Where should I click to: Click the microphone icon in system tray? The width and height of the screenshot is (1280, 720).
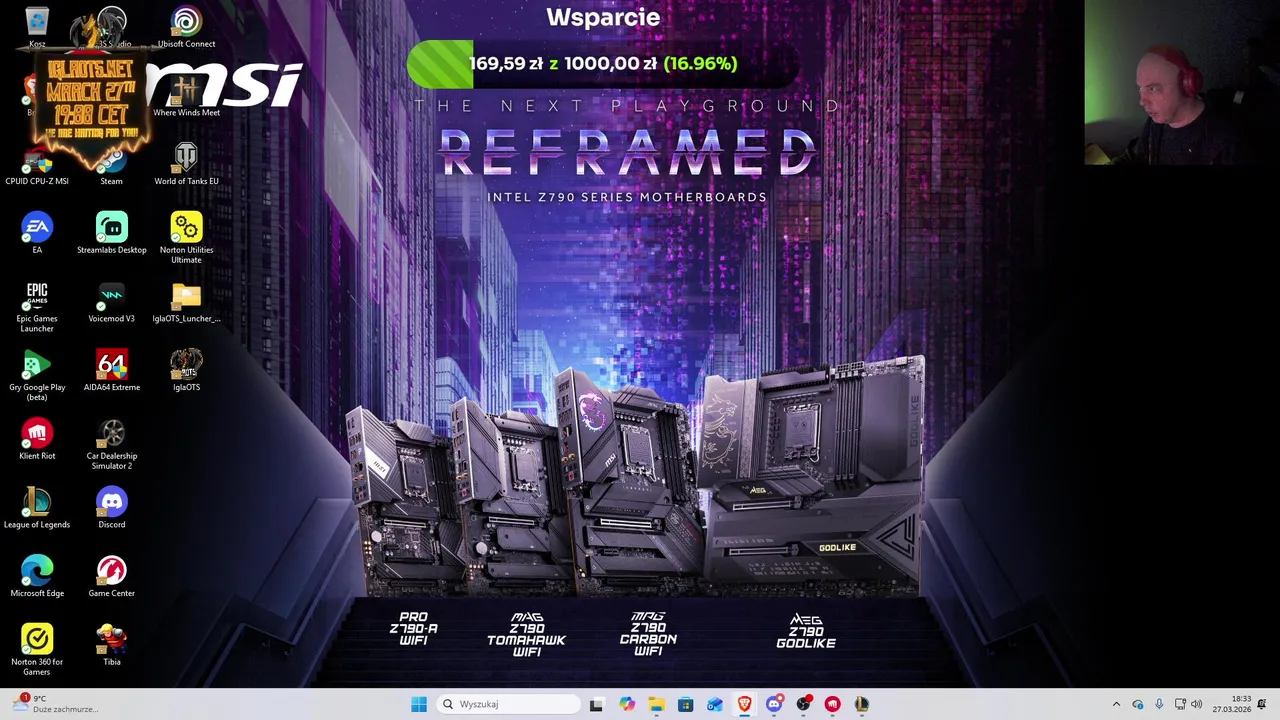pos(1159,704)
